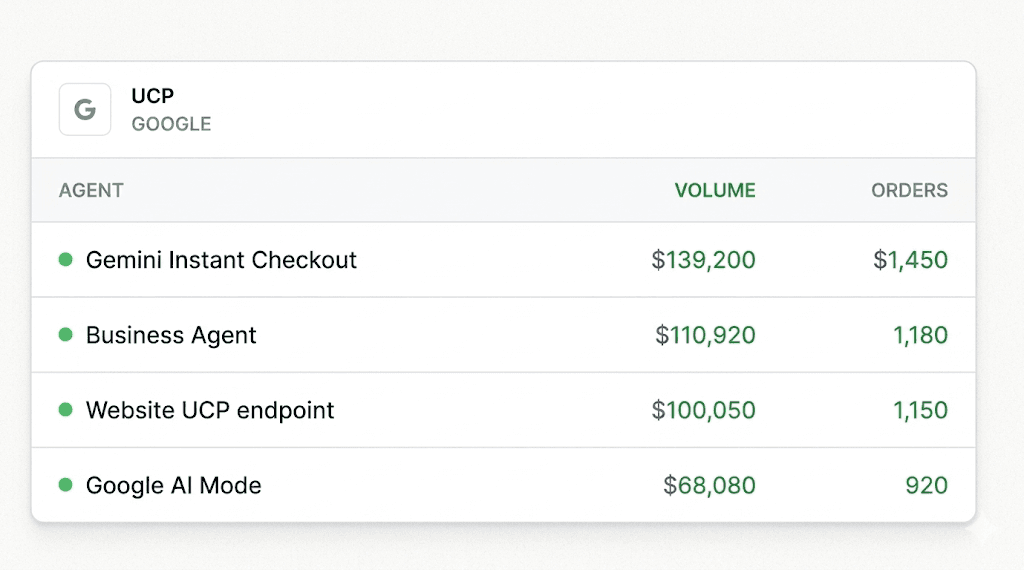Select the $139,200 volume value
The image size is (1024, 570).
[x=703, y=260]
